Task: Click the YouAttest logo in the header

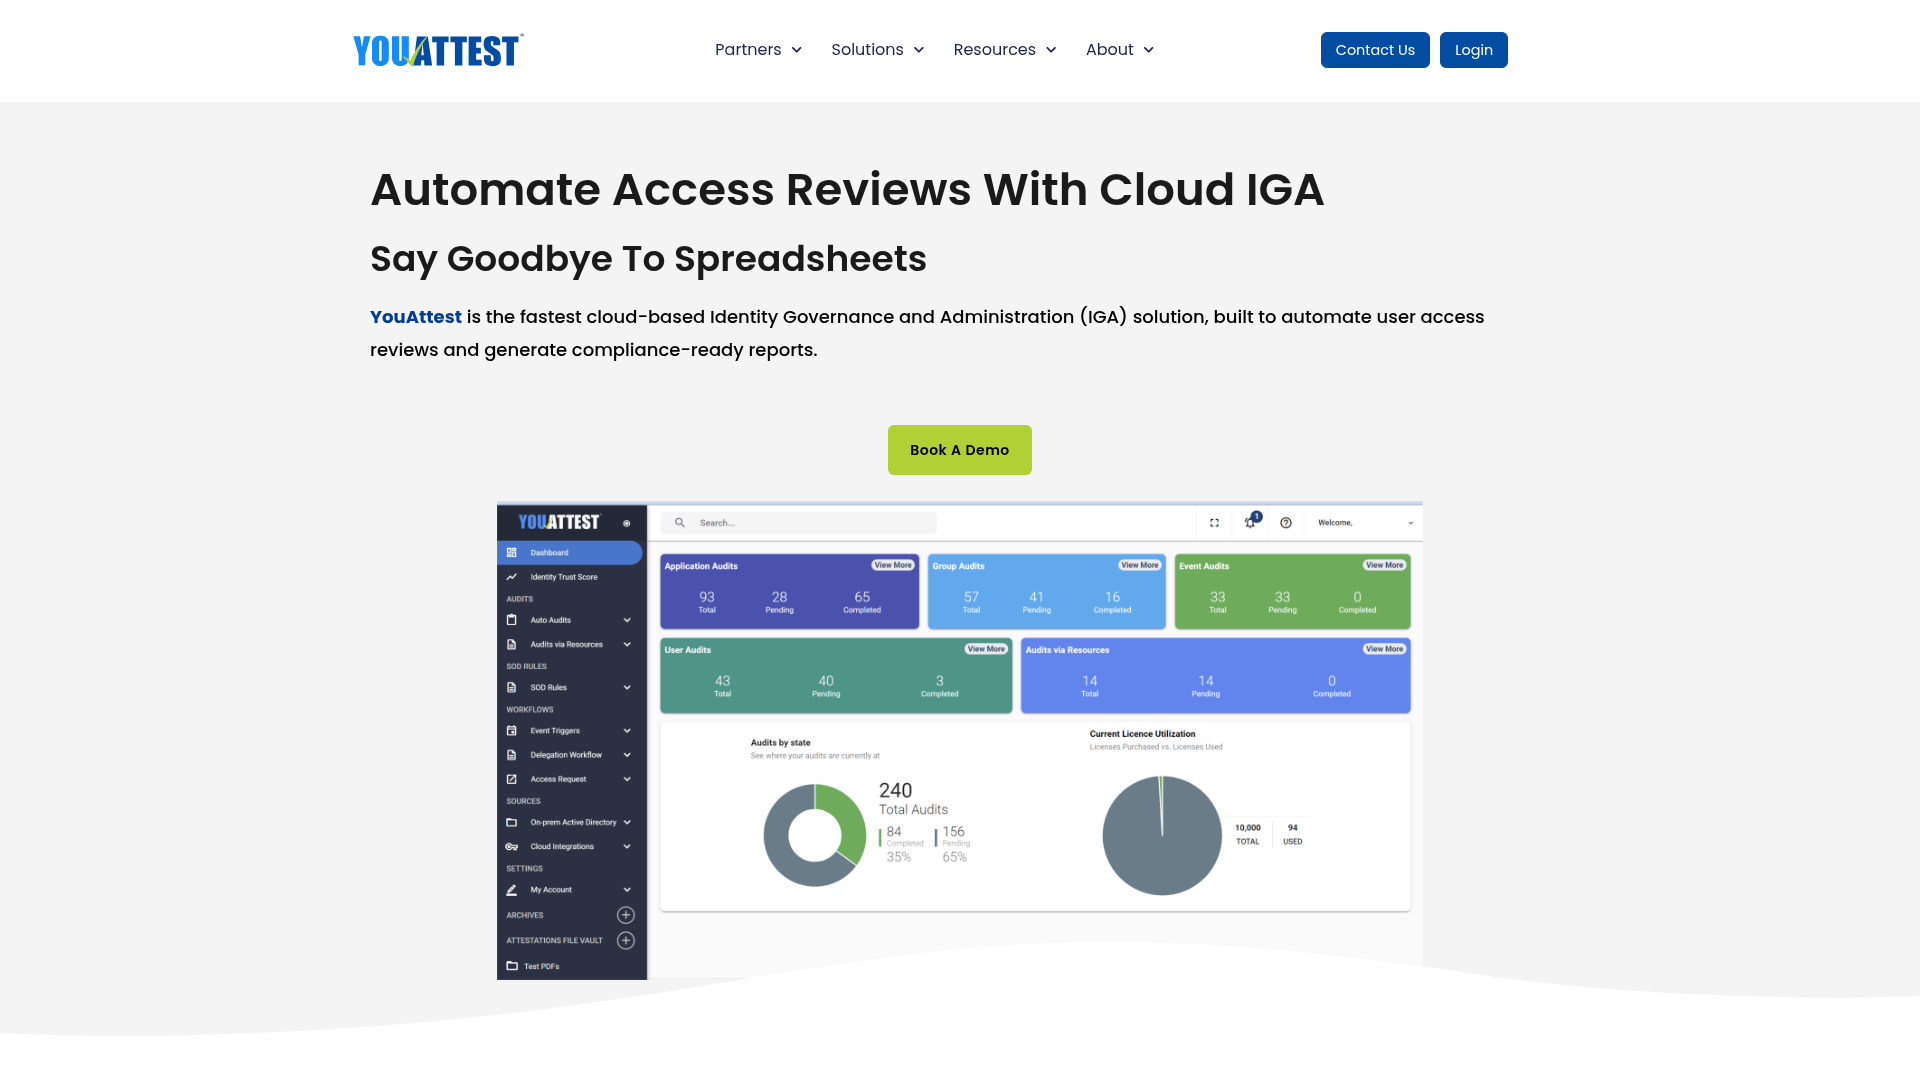Action: 438,50
